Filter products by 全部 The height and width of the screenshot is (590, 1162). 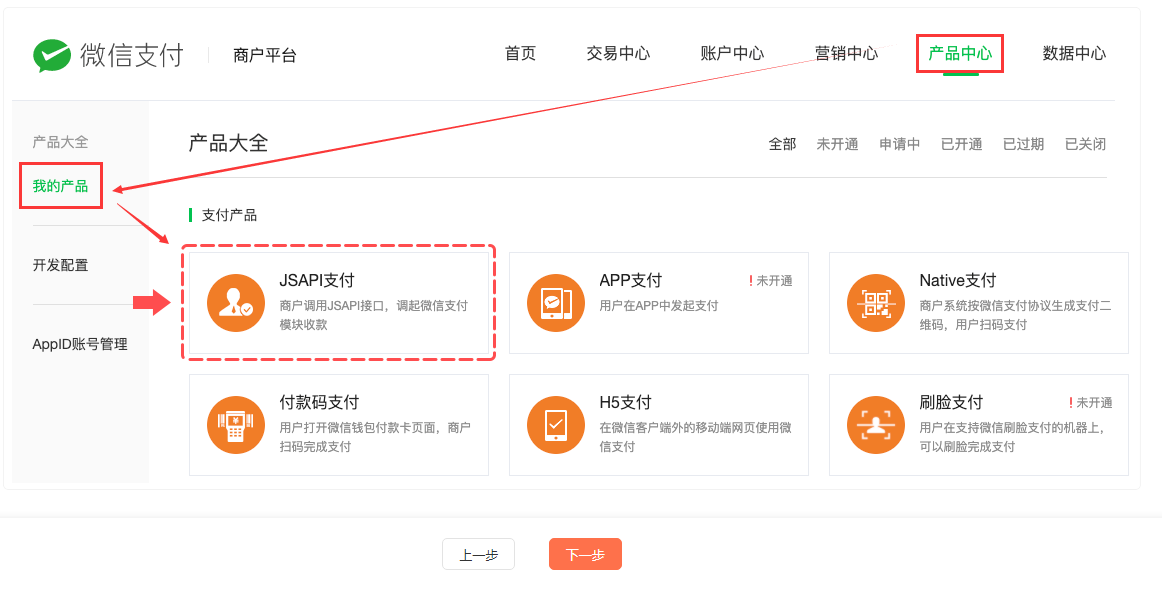click(783, 144)
